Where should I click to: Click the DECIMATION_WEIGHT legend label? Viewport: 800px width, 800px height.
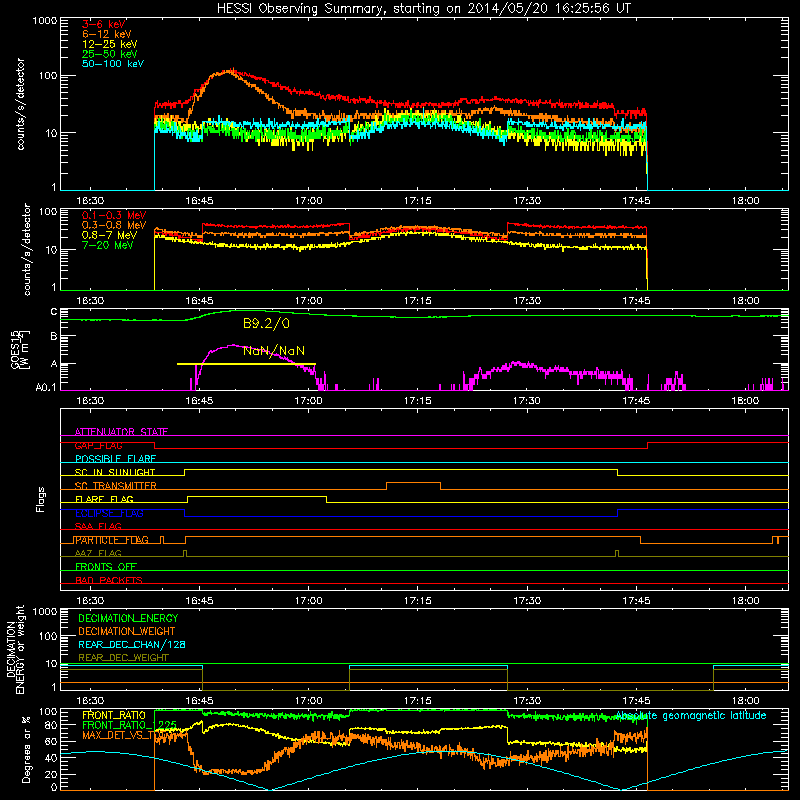tap(127, 631)
